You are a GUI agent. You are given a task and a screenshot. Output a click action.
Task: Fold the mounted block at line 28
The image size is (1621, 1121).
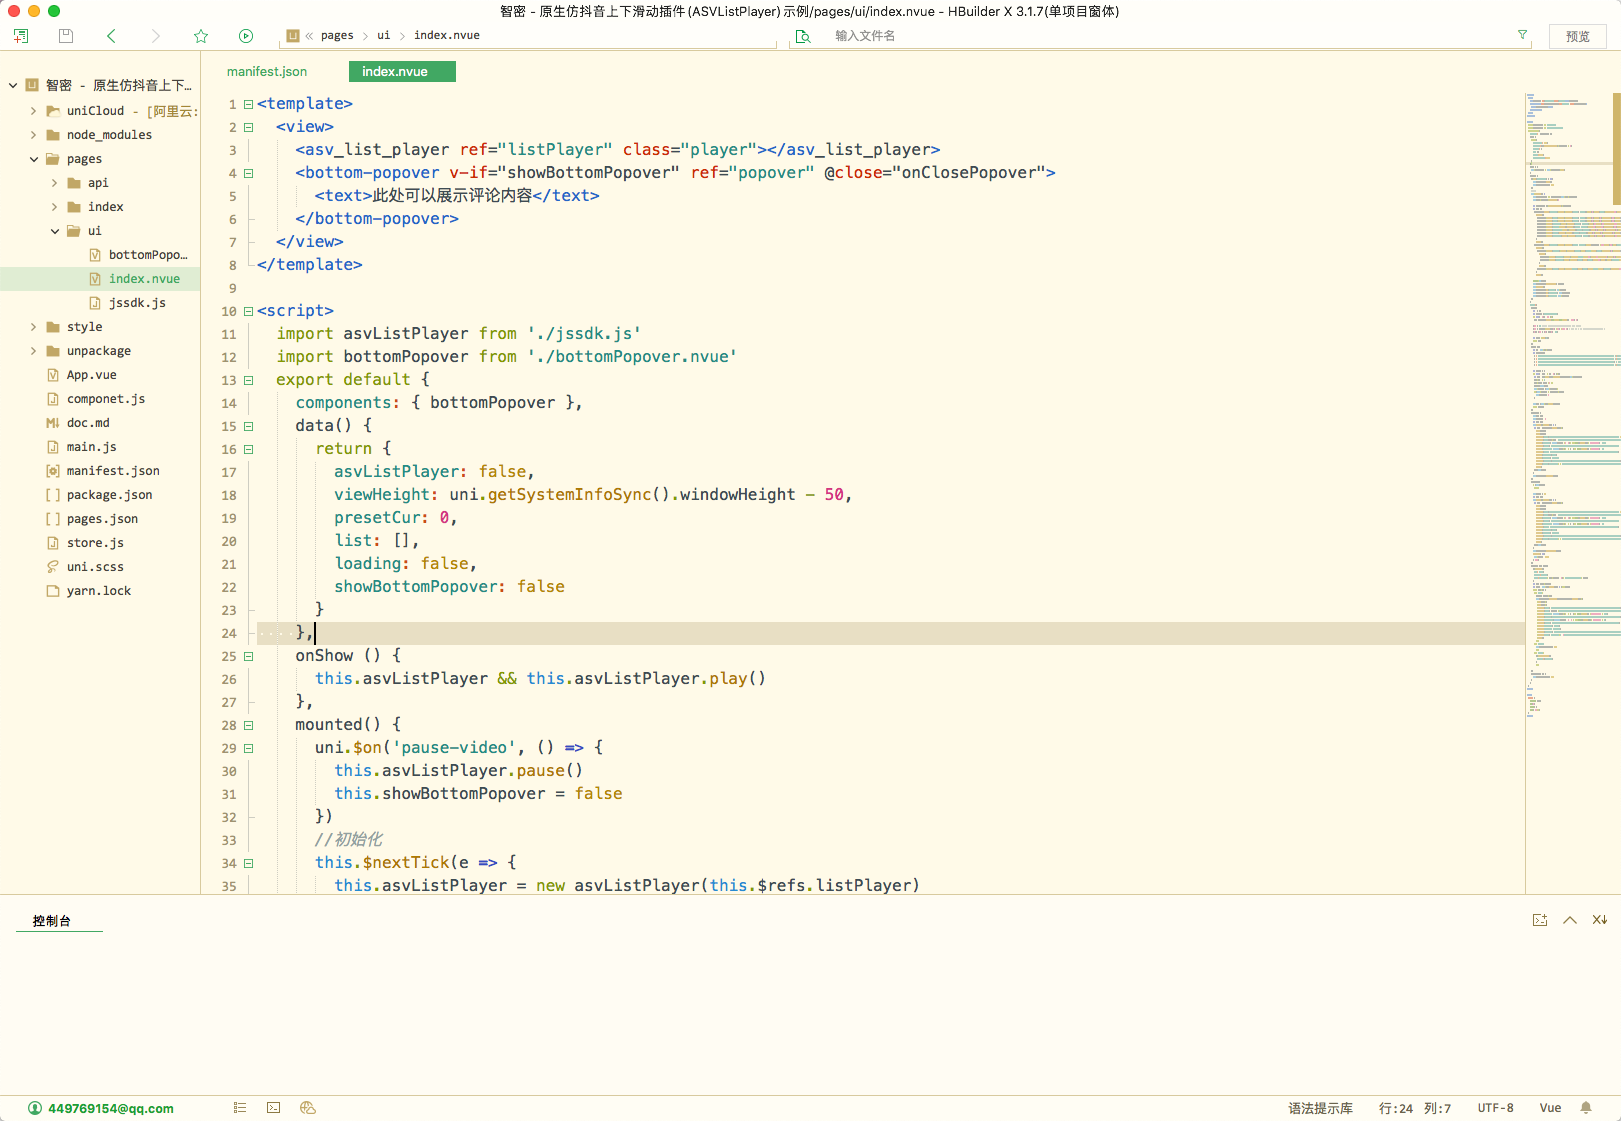[248, 725]
